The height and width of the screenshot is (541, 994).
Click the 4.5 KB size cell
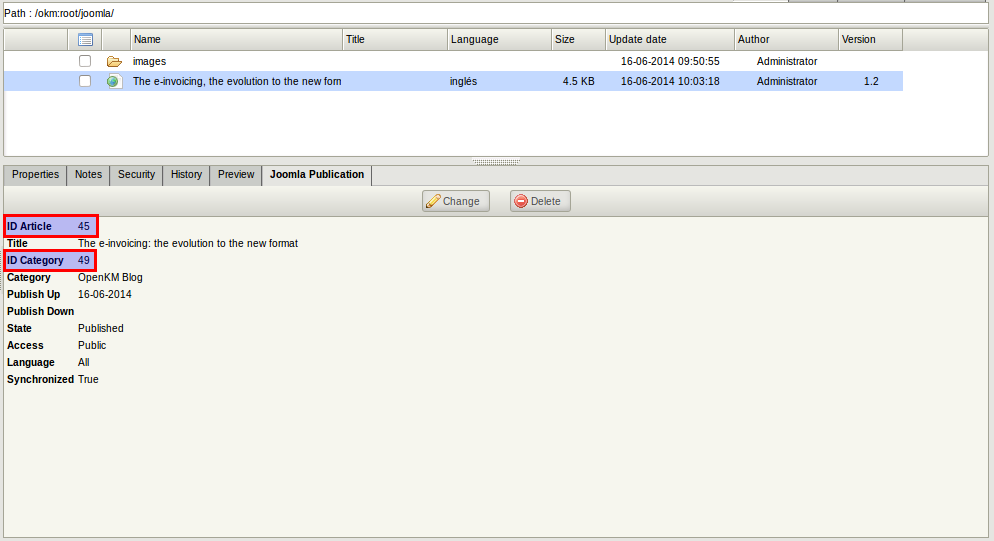(579, 81)
